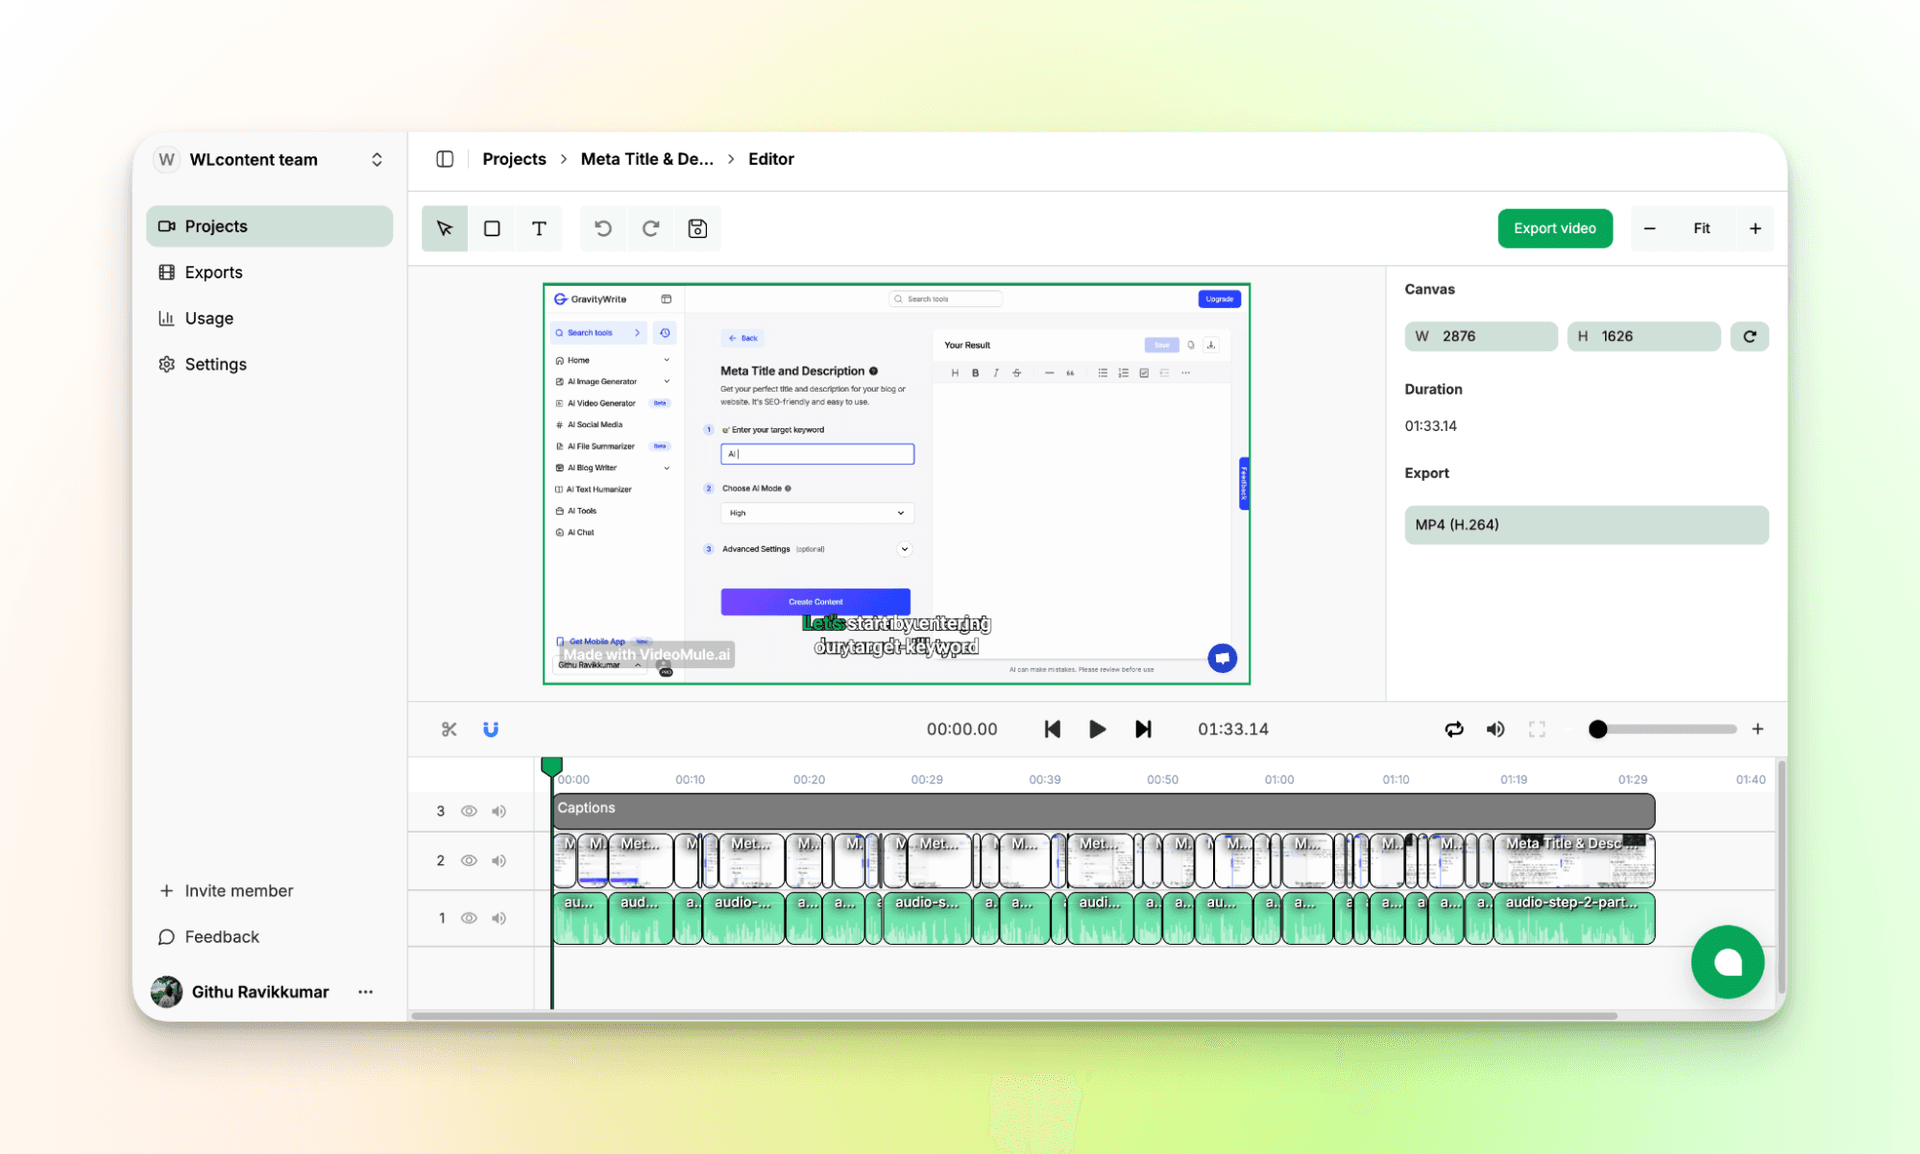Mute track 1 audio speaker icon
The image size is (1920, 1154).
click(x=499, y=918)
